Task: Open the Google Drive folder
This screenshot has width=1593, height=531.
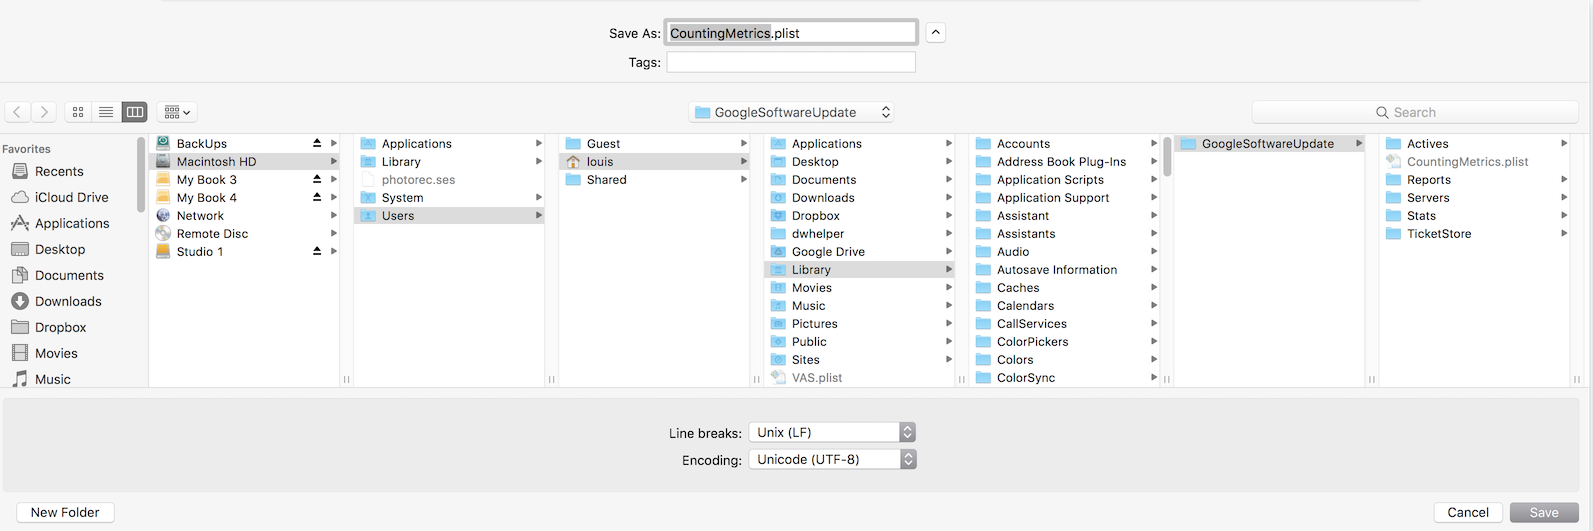Action: coord(860,251)
